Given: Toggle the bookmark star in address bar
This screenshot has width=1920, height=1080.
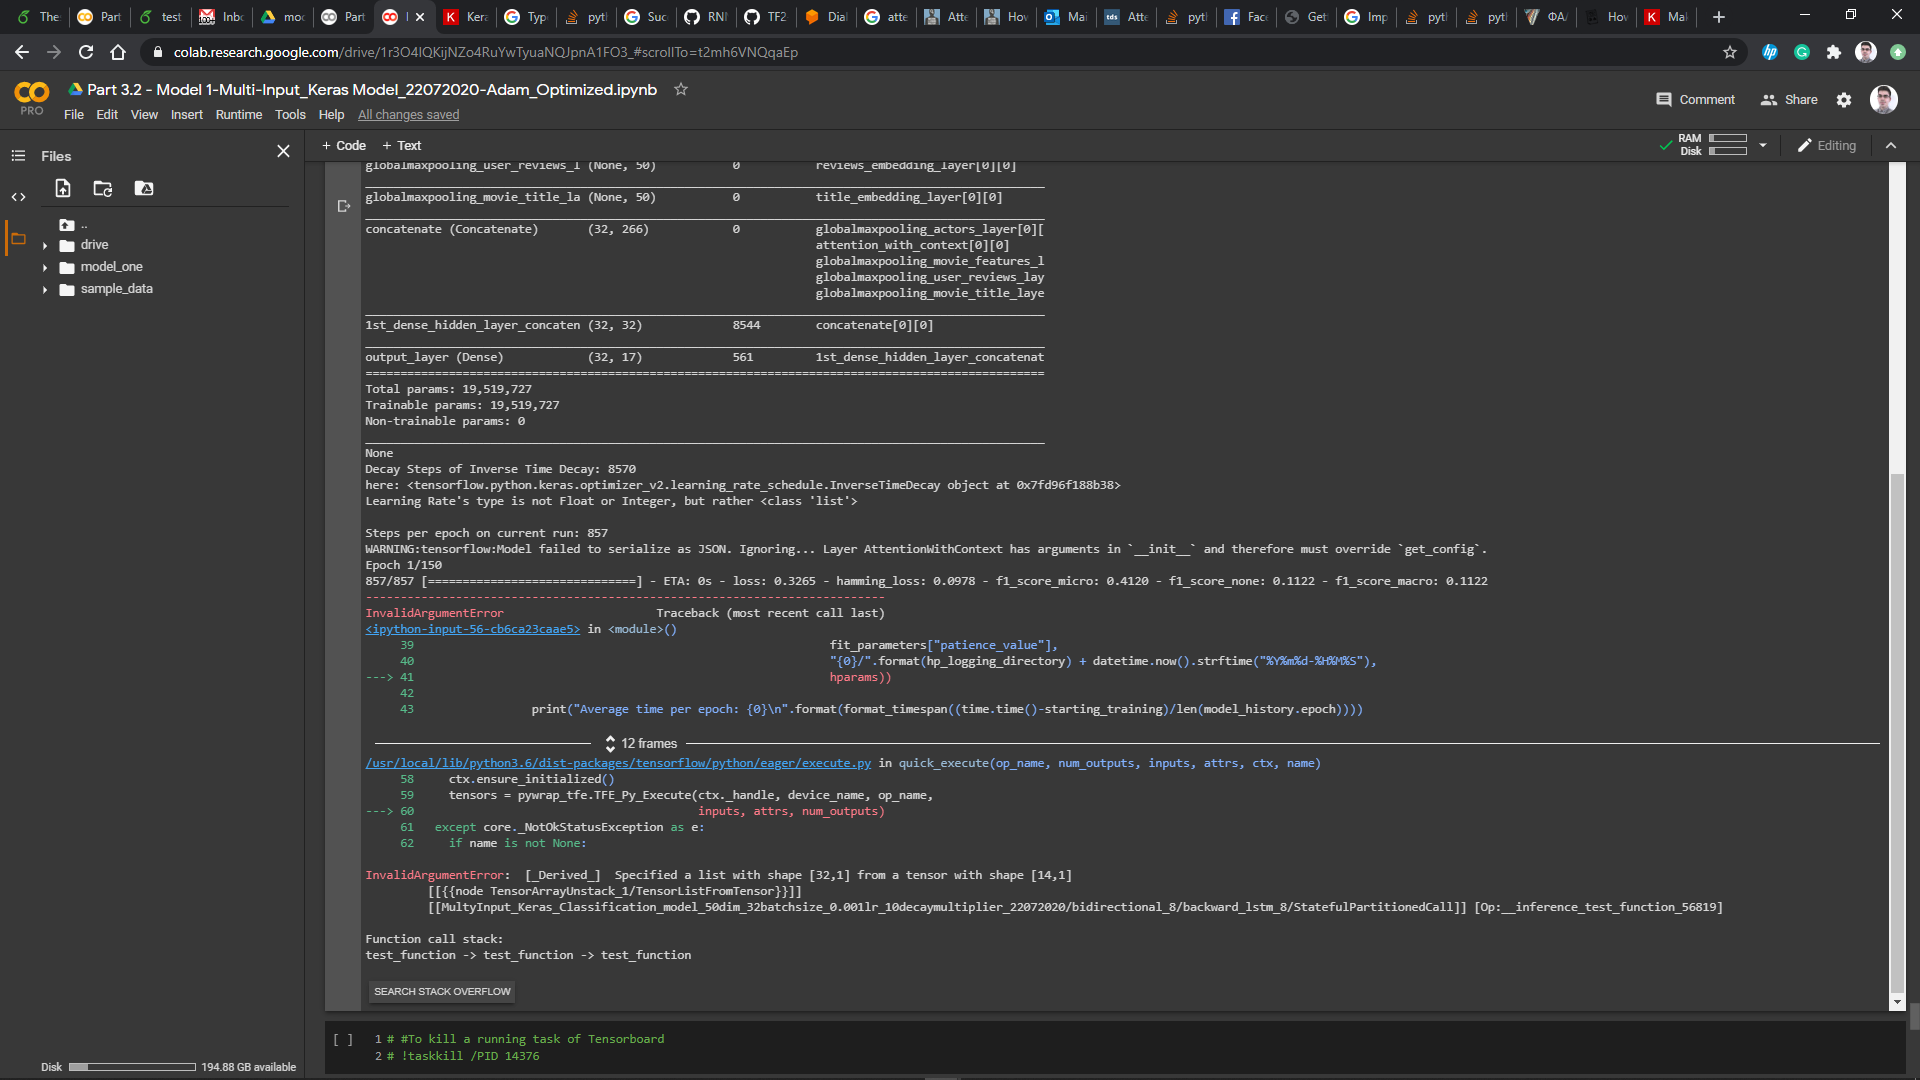Looking at the screenshot, I should pyautogui.click(x=1729, y=52).
